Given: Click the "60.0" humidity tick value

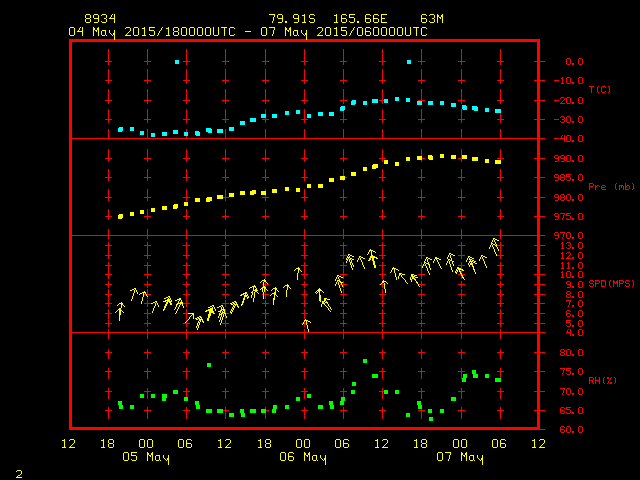Looking at the screenshot, I should click(x=571, y=429).
